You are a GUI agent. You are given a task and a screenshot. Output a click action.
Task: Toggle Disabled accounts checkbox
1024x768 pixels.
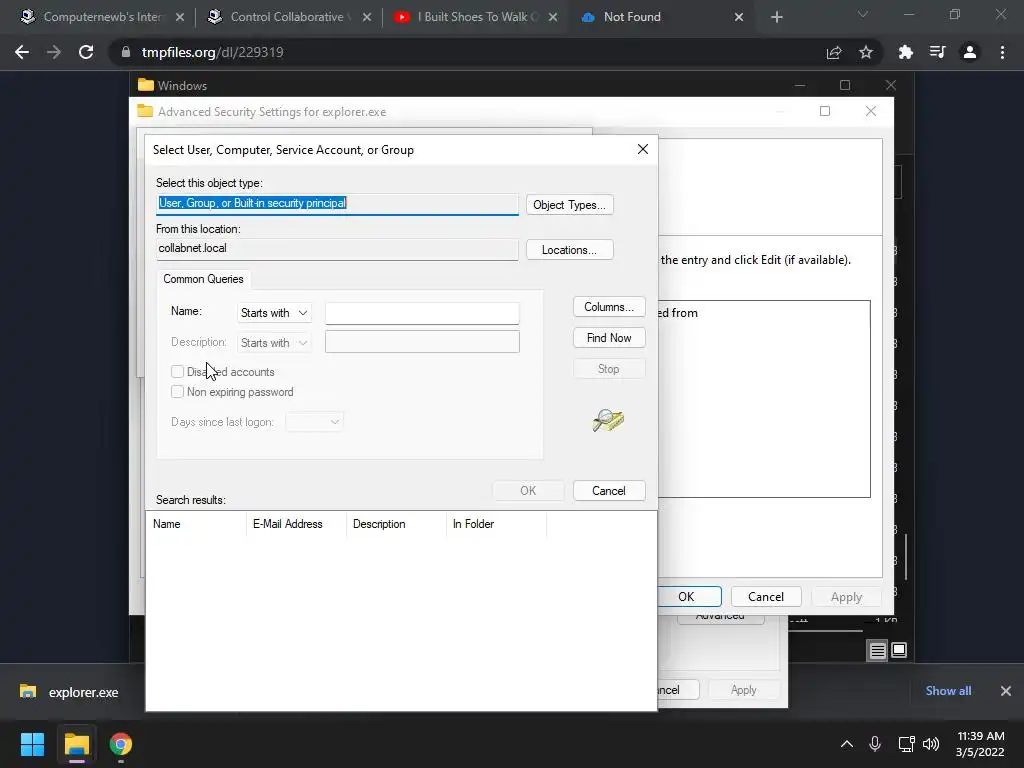coord(177,372)
